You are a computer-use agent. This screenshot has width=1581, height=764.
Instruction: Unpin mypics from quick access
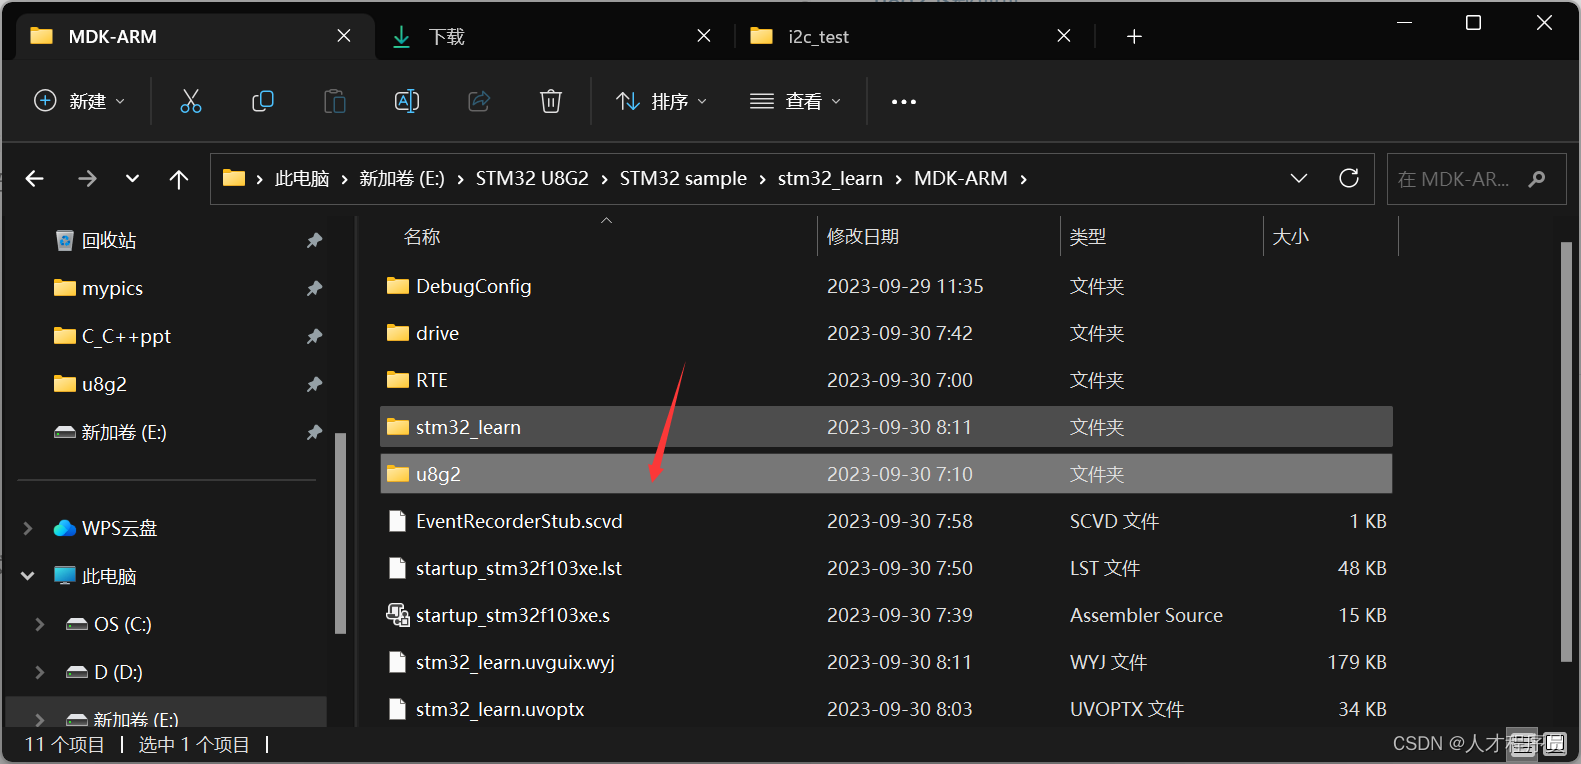[314, 288]
